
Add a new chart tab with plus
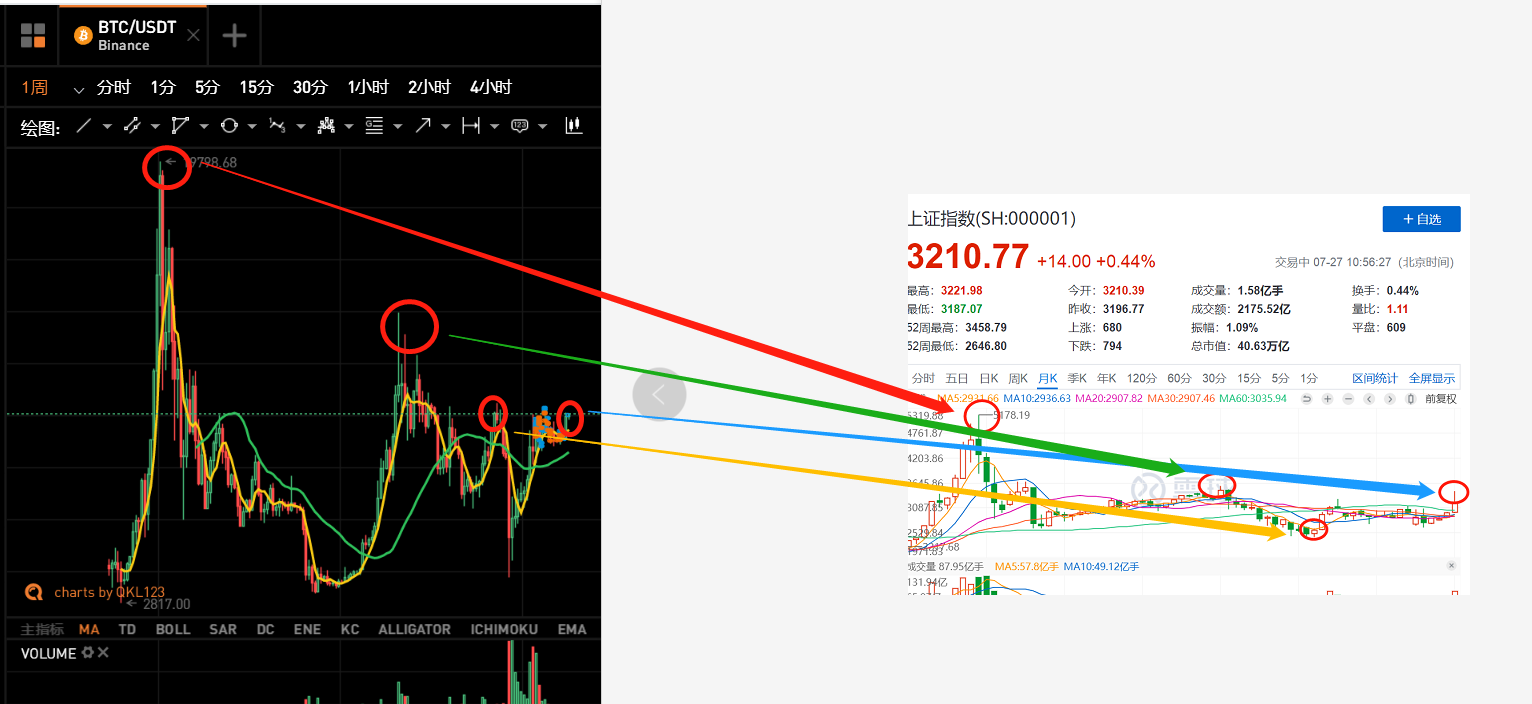tap(234, 36)
